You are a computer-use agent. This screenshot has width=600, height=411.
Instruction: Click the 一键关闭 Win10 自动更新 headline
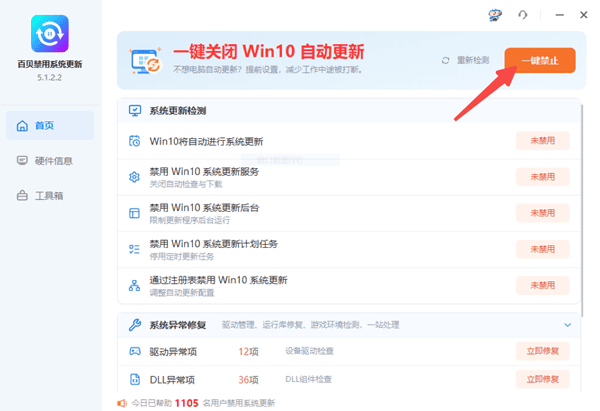pyautogui.click(x=269, y=51)
